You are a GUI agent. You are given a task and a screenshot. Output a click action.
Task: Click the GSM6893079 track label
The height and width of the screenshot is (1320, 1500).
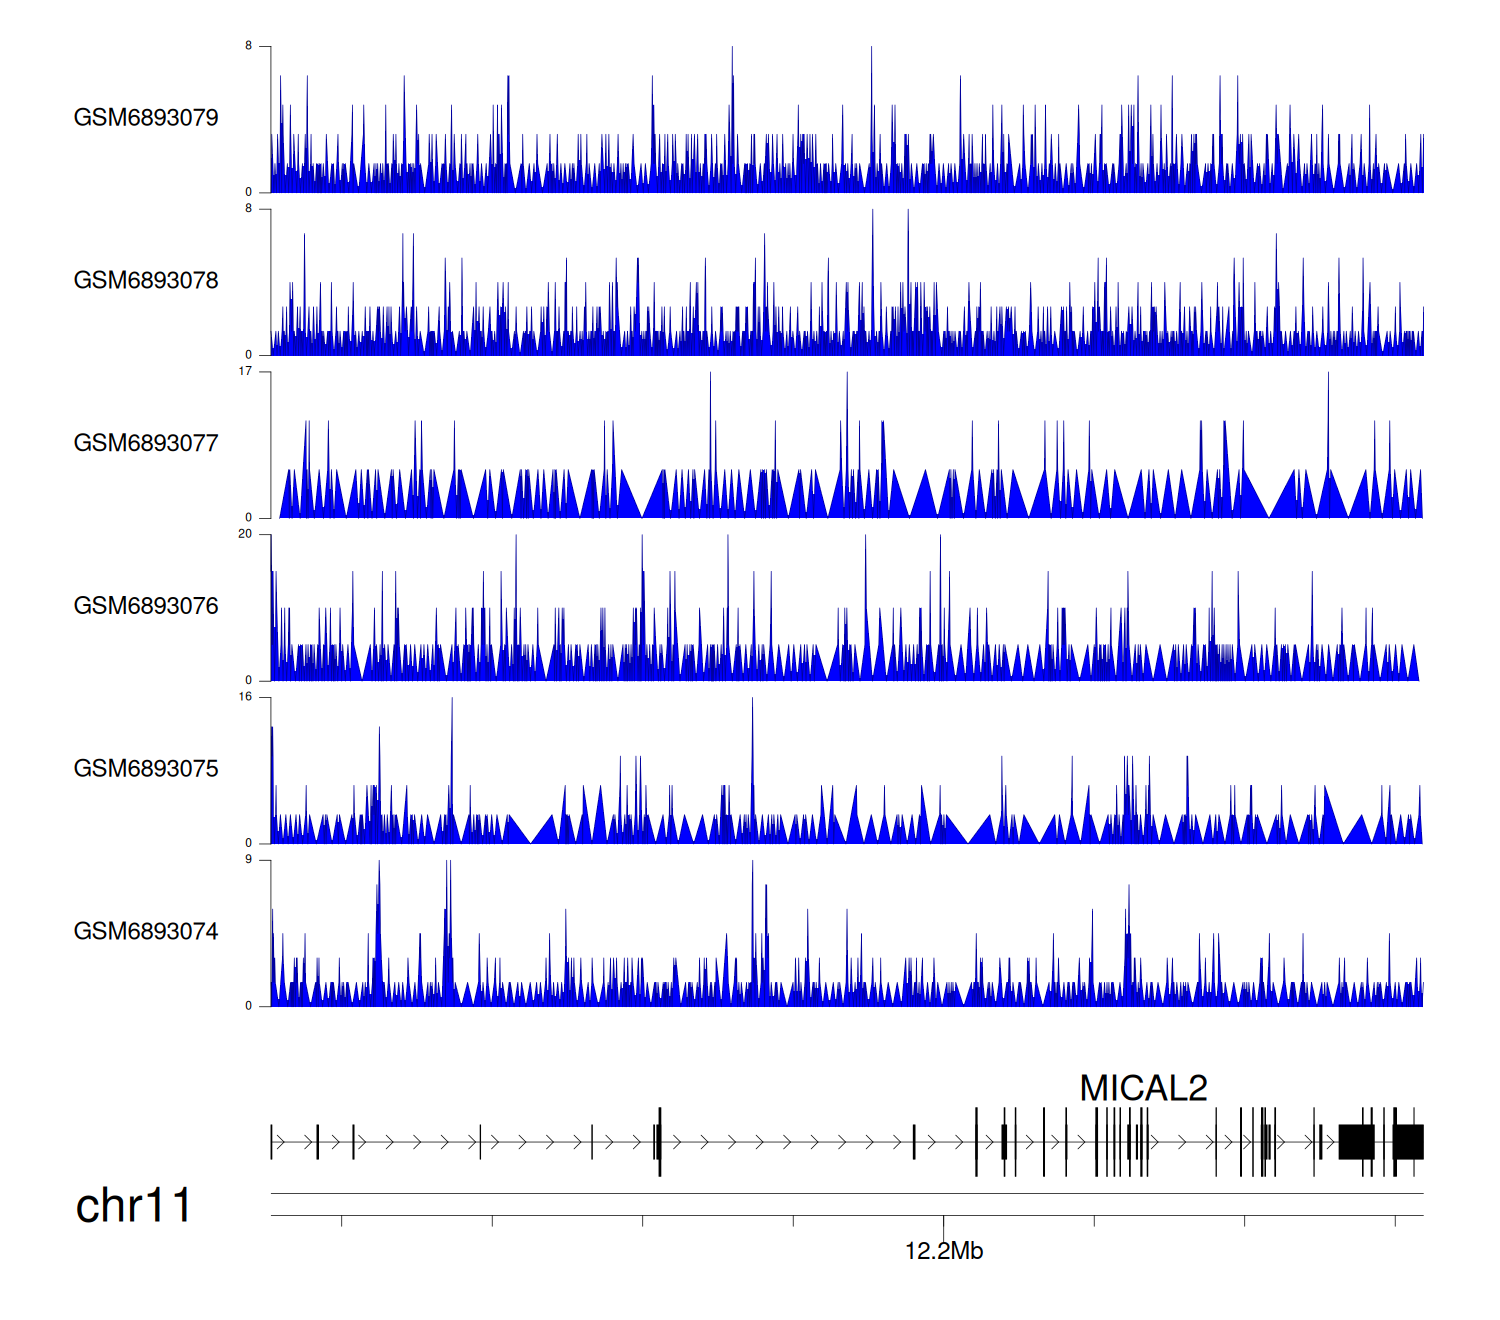(146, 118)
